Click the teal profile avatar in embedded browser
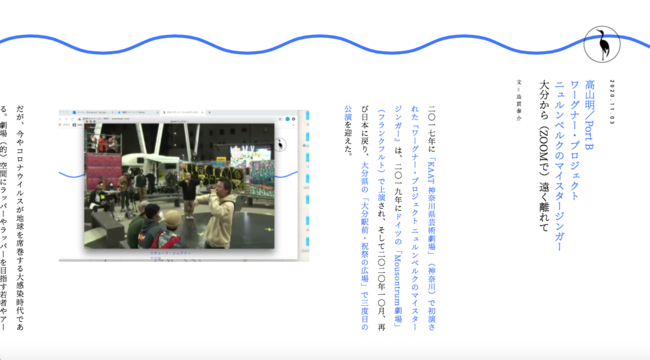 (287, 119)
